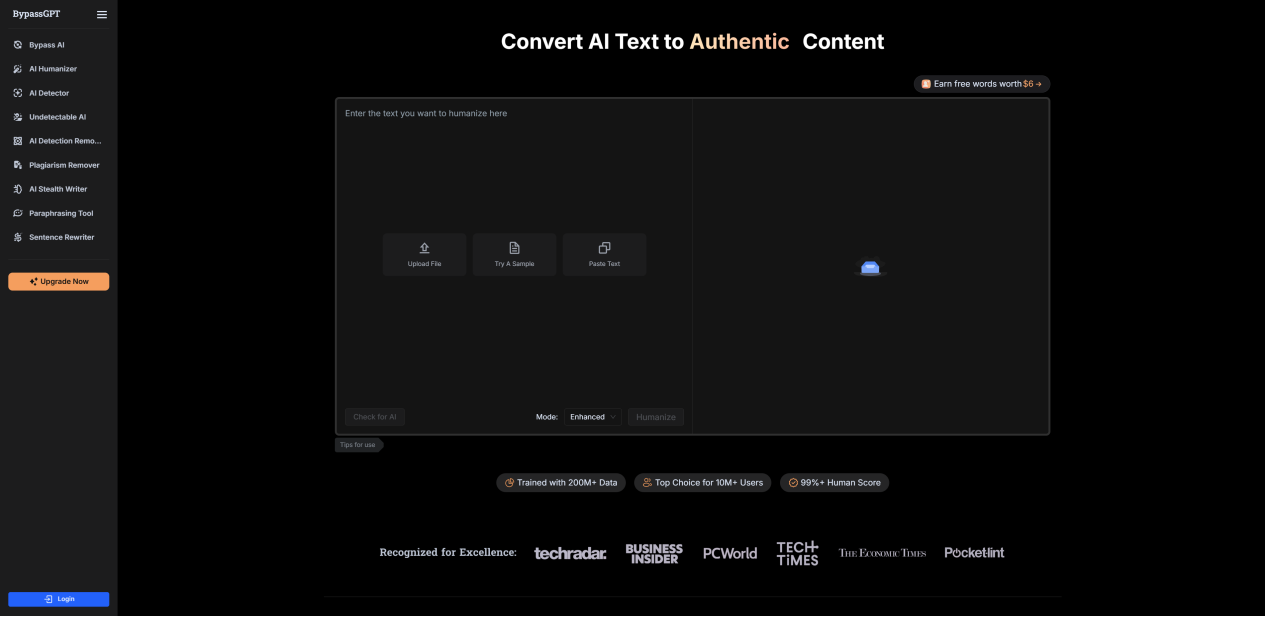Click the blue placeholder icon in output panel

point(870,267)
